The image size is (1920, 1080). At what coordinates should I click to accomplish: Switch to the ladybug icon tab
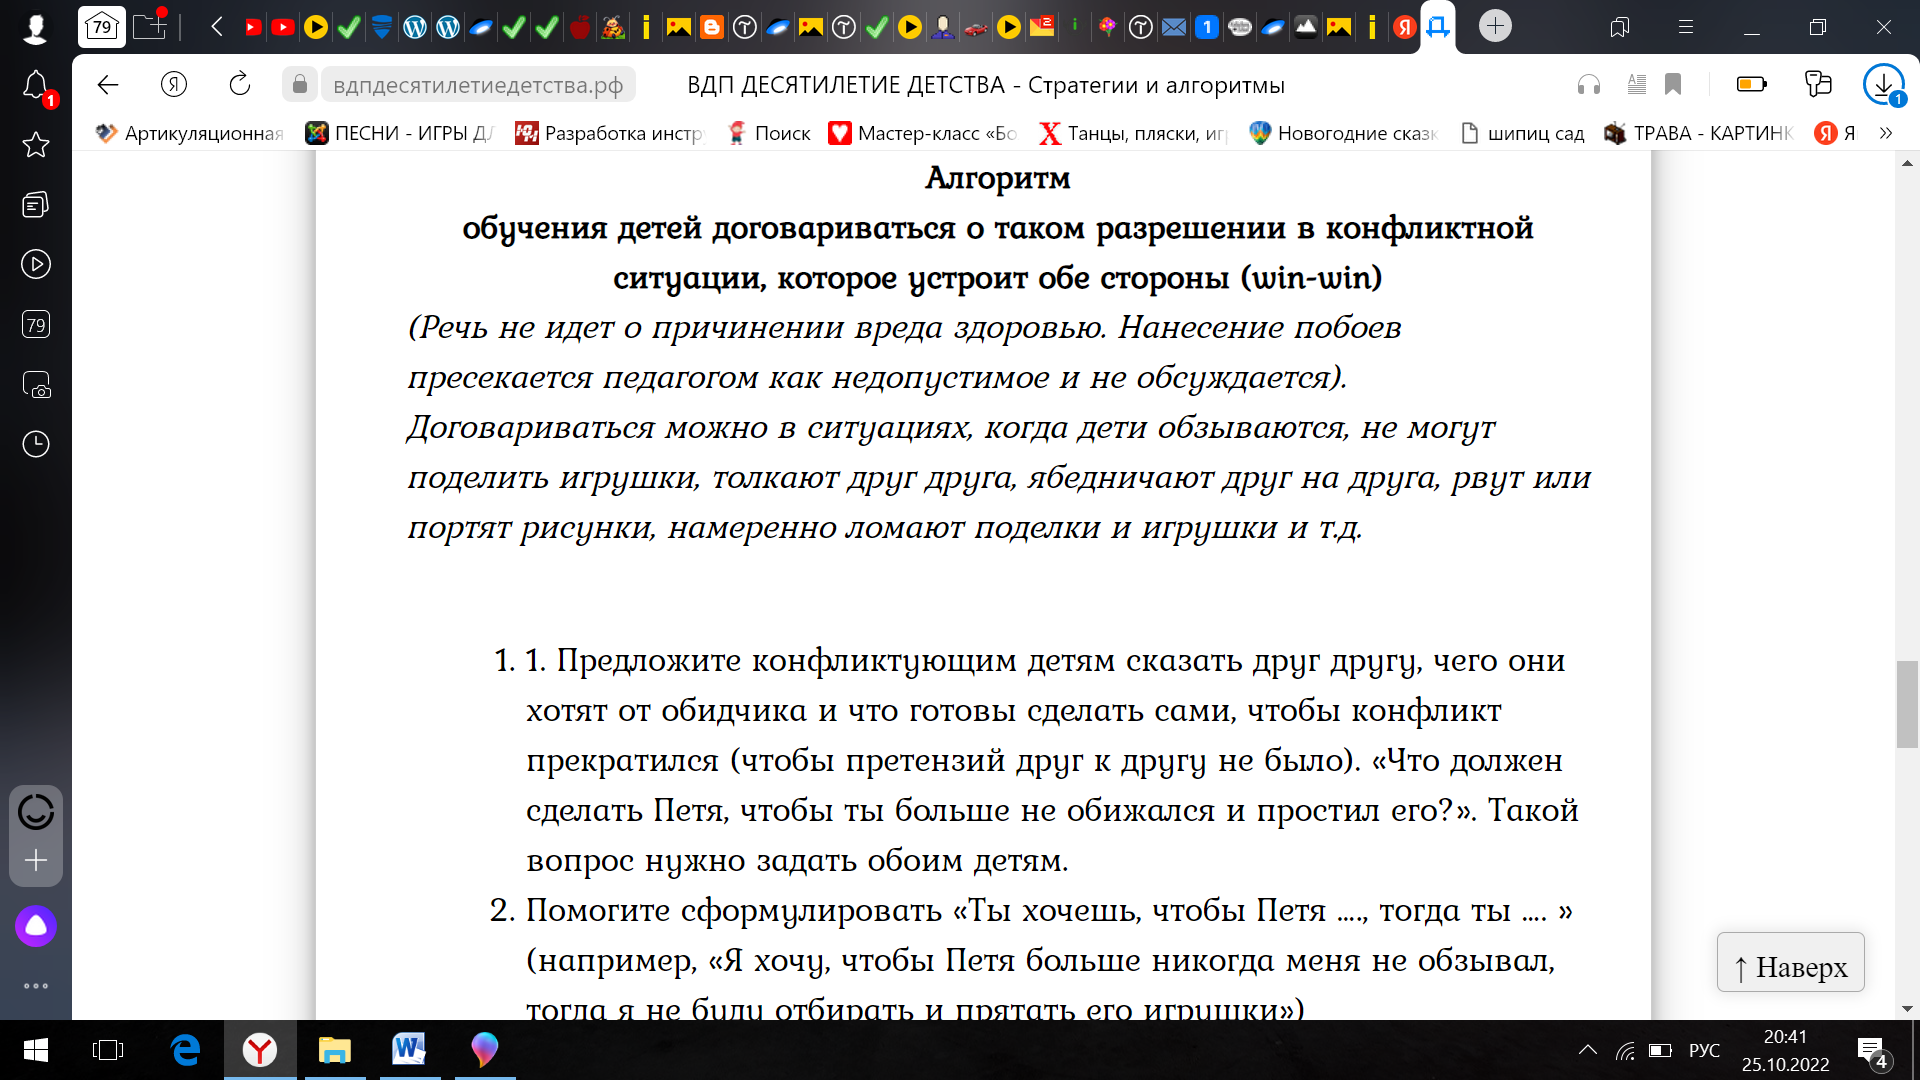[613, 28]
